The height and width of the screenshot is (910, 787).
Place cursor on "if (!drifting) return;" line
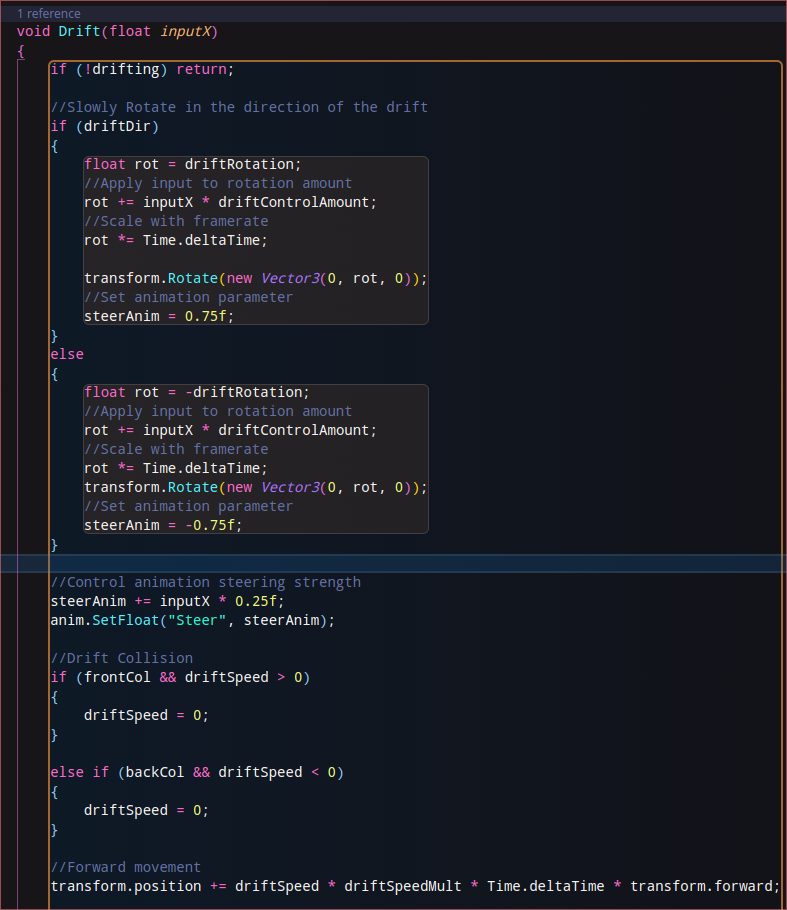pyautogui.click(x=142, y=70)
